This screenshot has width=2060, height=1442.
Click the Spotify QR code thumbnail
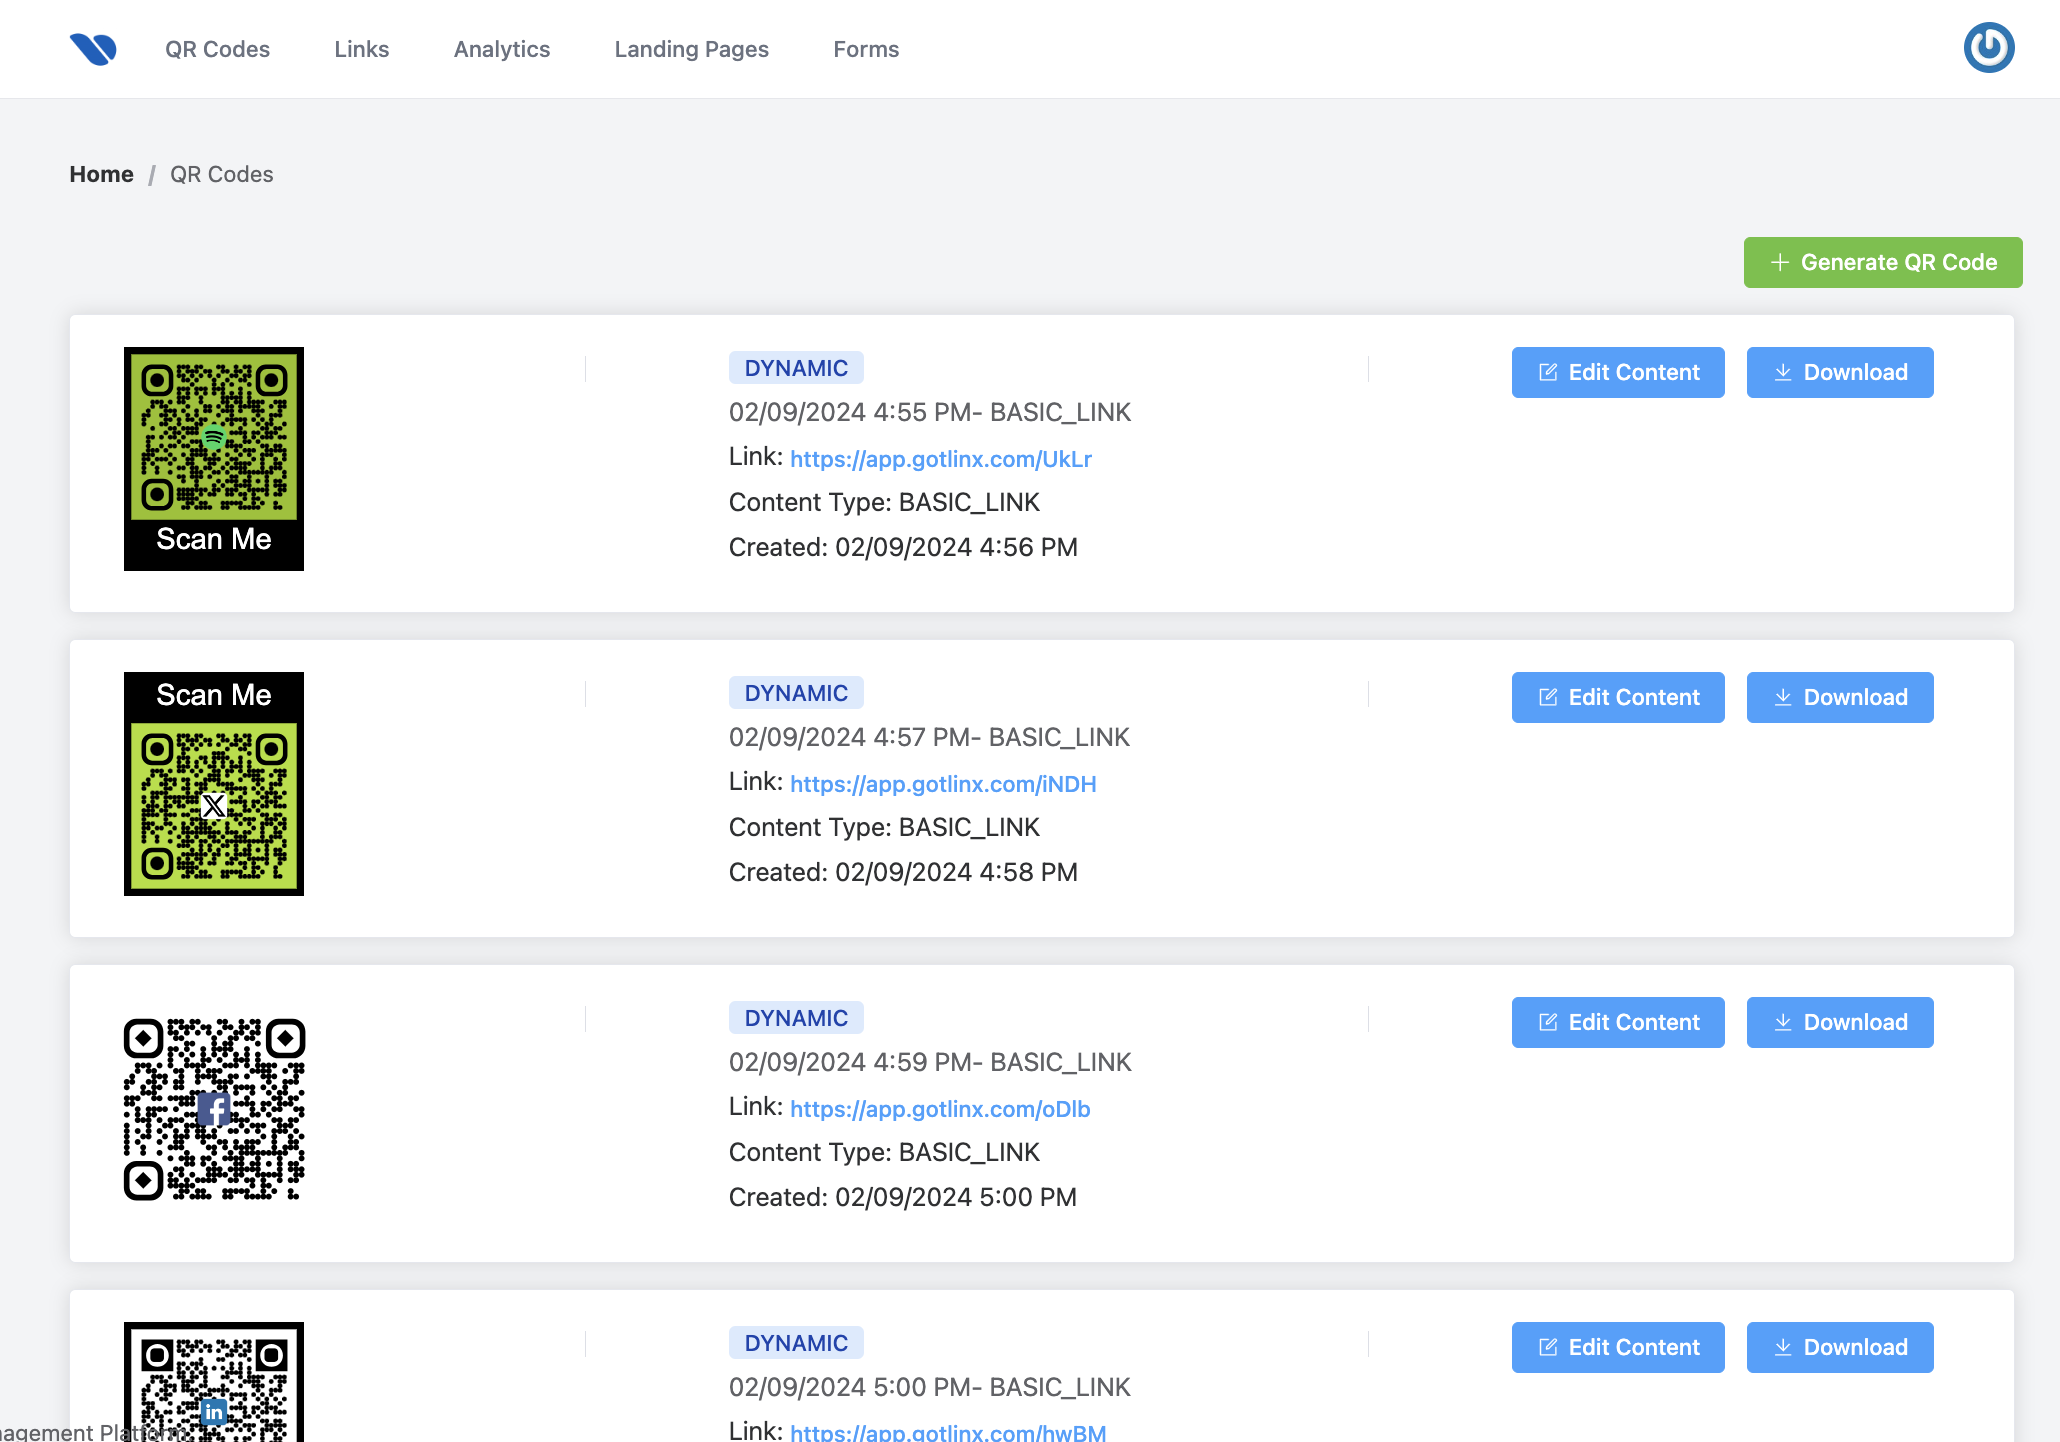(214, 459)
